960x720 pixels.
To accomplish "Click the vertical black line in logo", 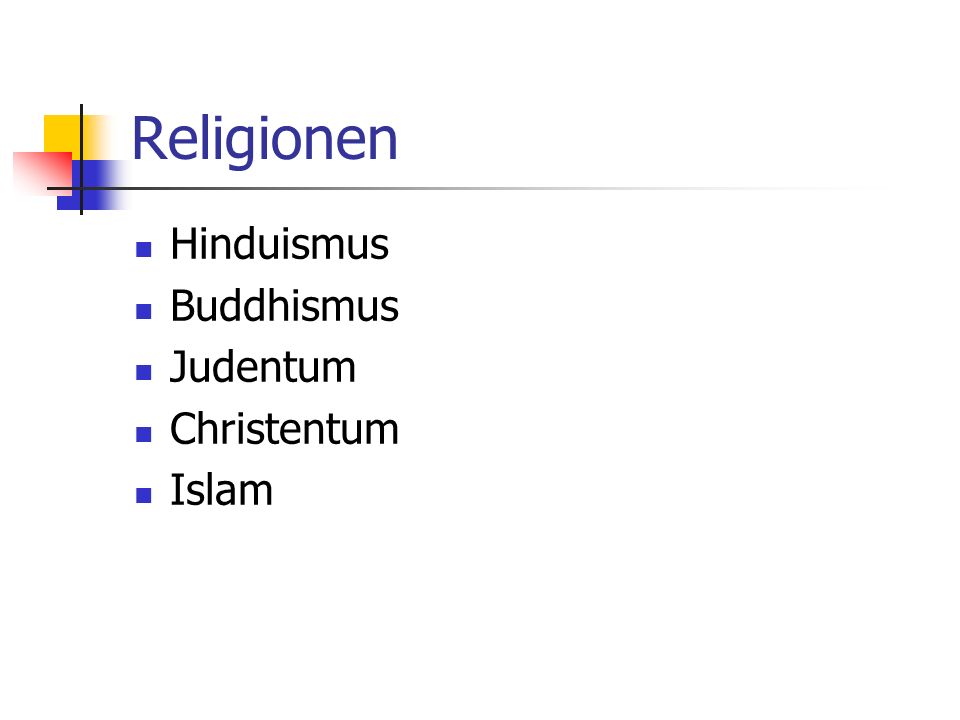I will click(81, 159).
